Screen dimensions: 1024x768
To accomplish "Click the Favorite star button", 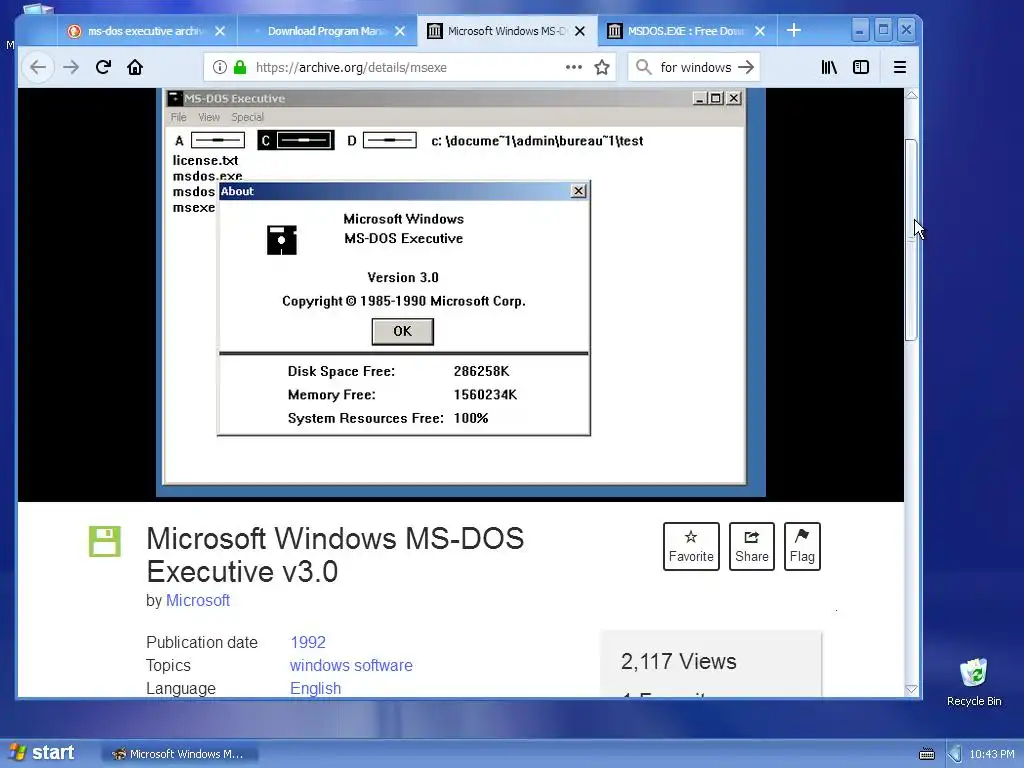I will pos(691,546).
